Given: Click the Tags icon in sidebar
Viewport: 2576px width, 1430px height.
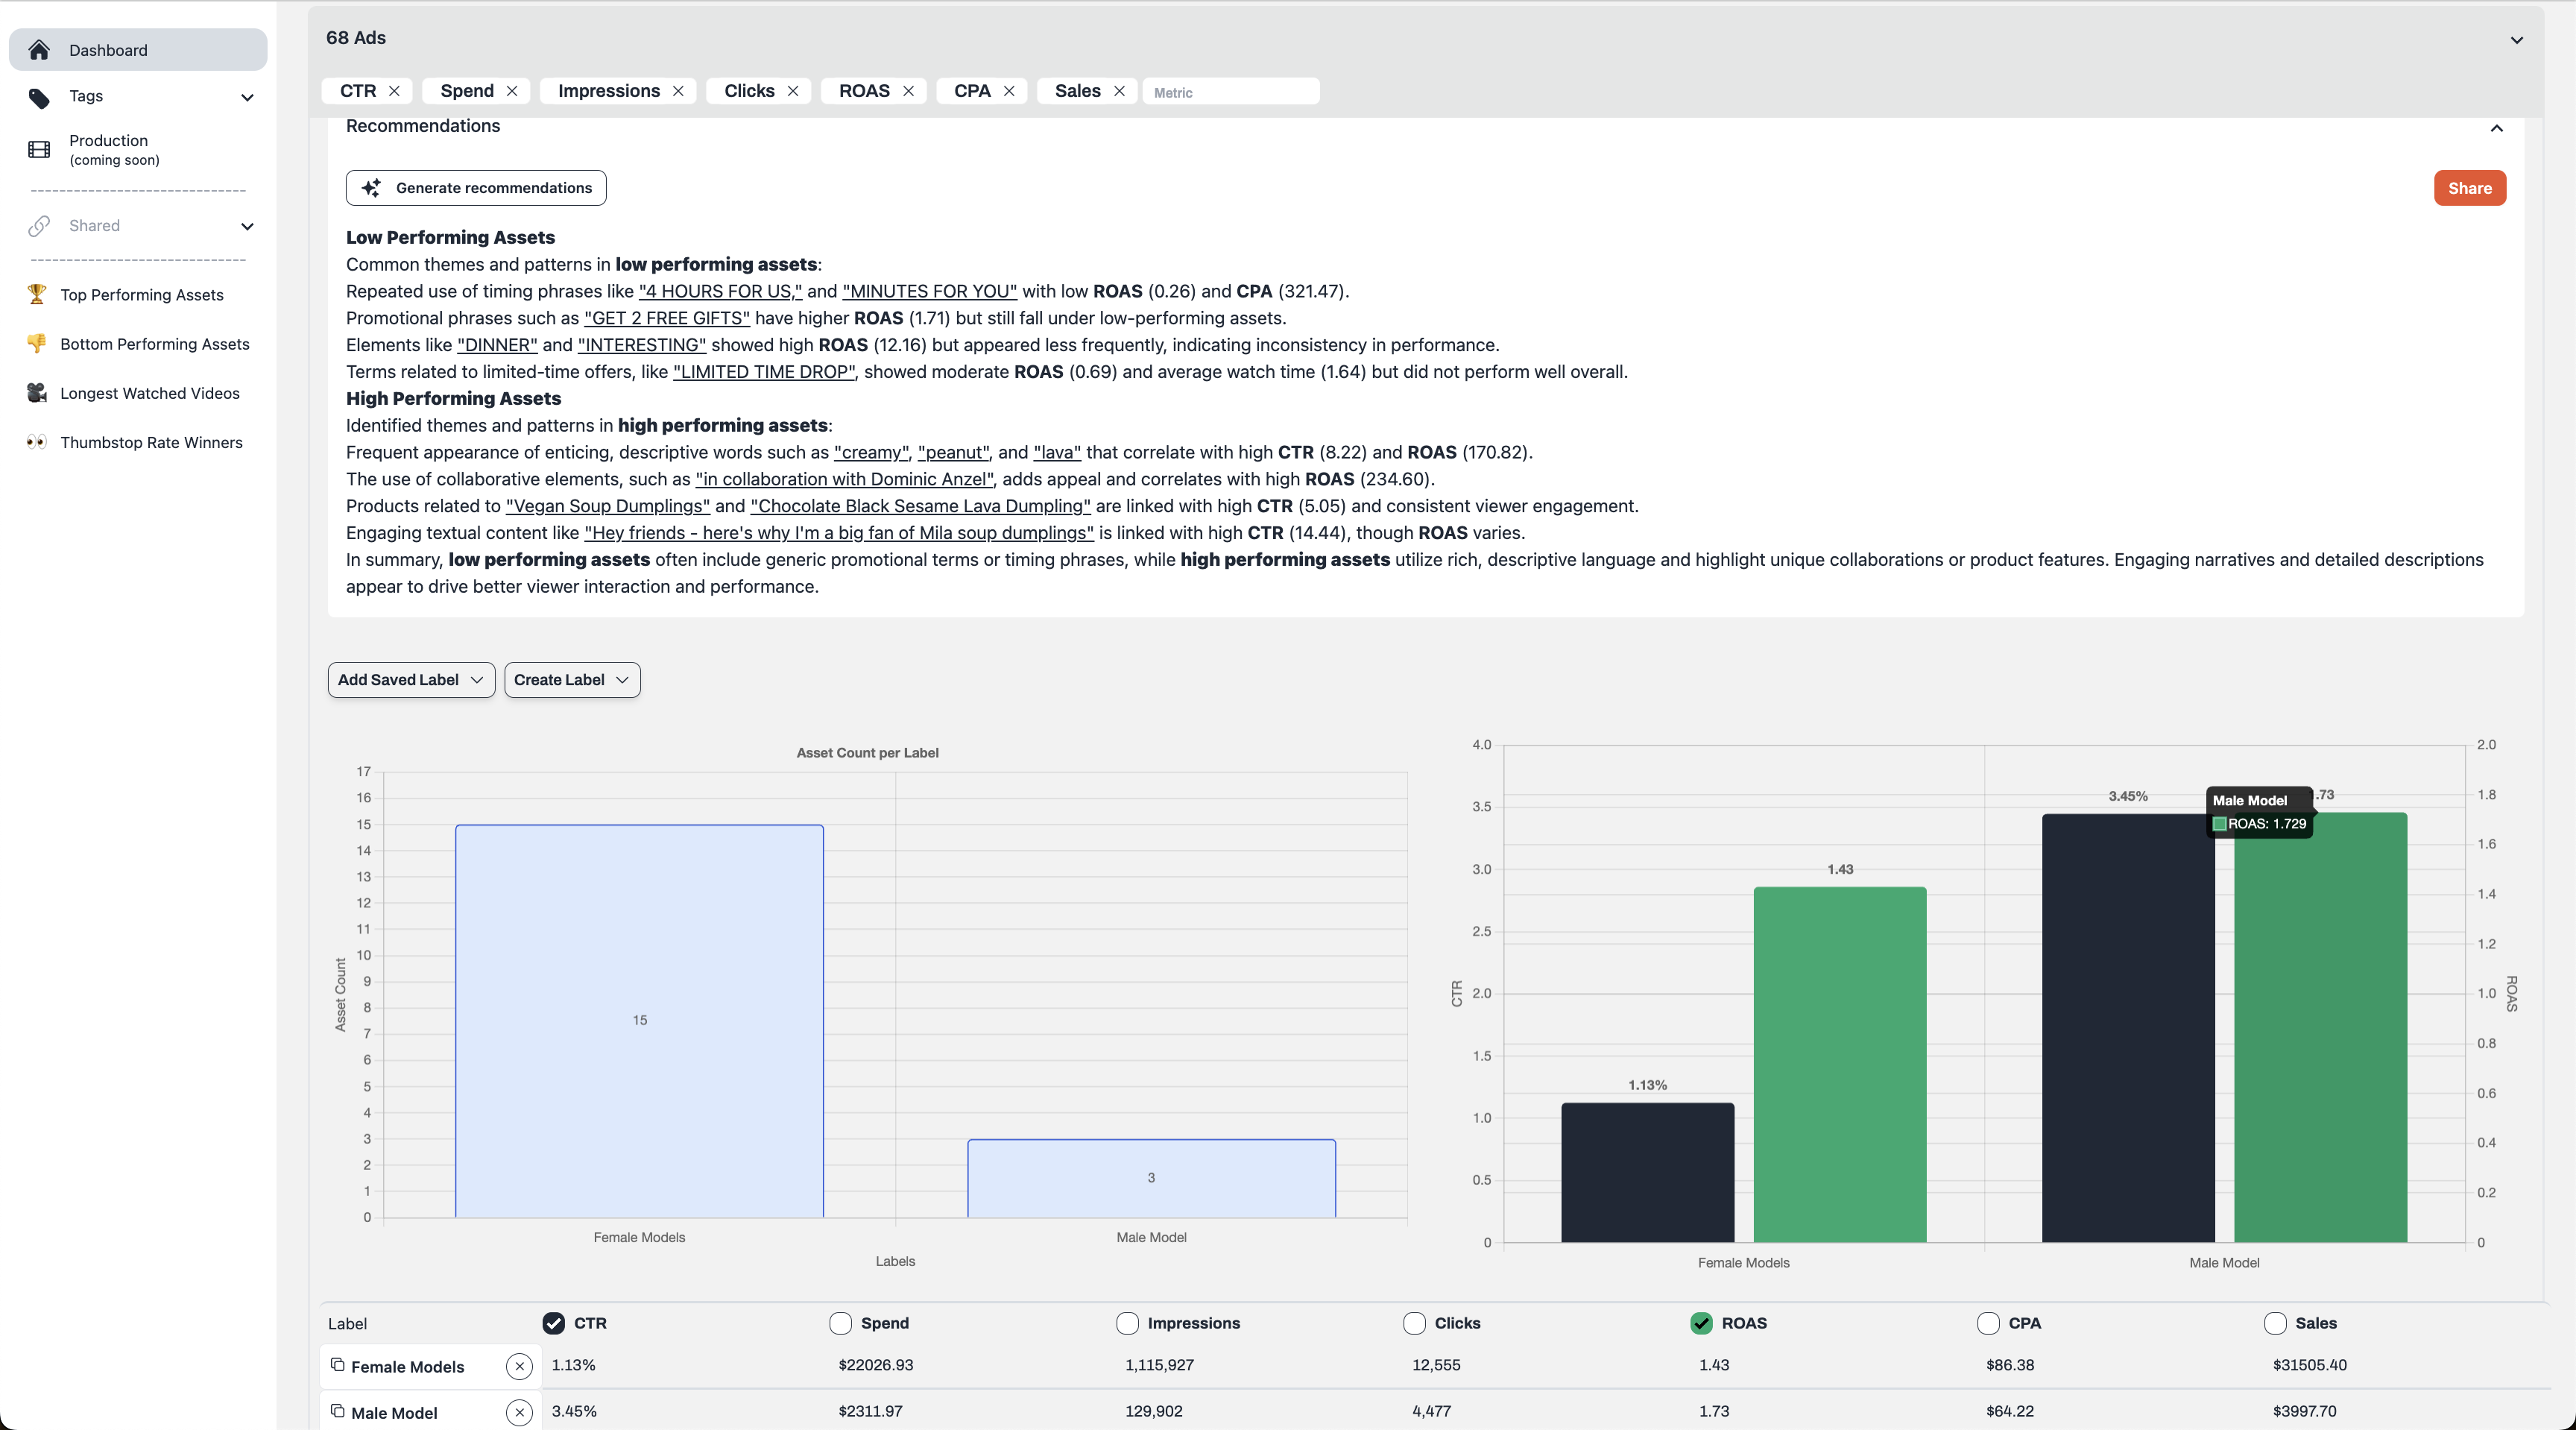Looking at the screenshot, I should pyautogui.click(x=39, y=97).
